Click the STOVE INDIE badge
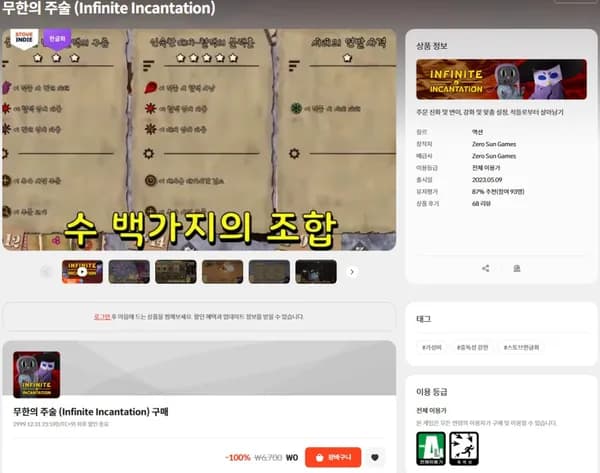Screen dimensions: 600x473 click(24, 39)
